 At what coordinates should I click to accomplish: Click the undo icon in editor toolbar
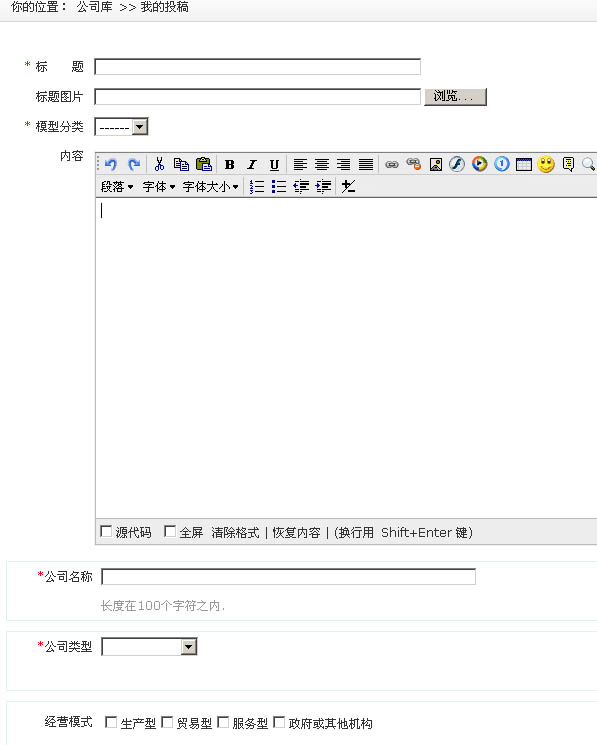(x=111, y=165)
